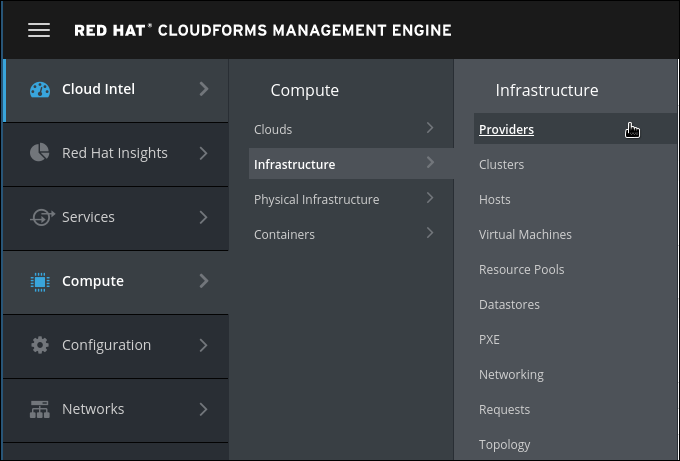The image size is (680, 461).
Task: Open the PXE page
Action: pyautogui.click(x=489, y=340)
